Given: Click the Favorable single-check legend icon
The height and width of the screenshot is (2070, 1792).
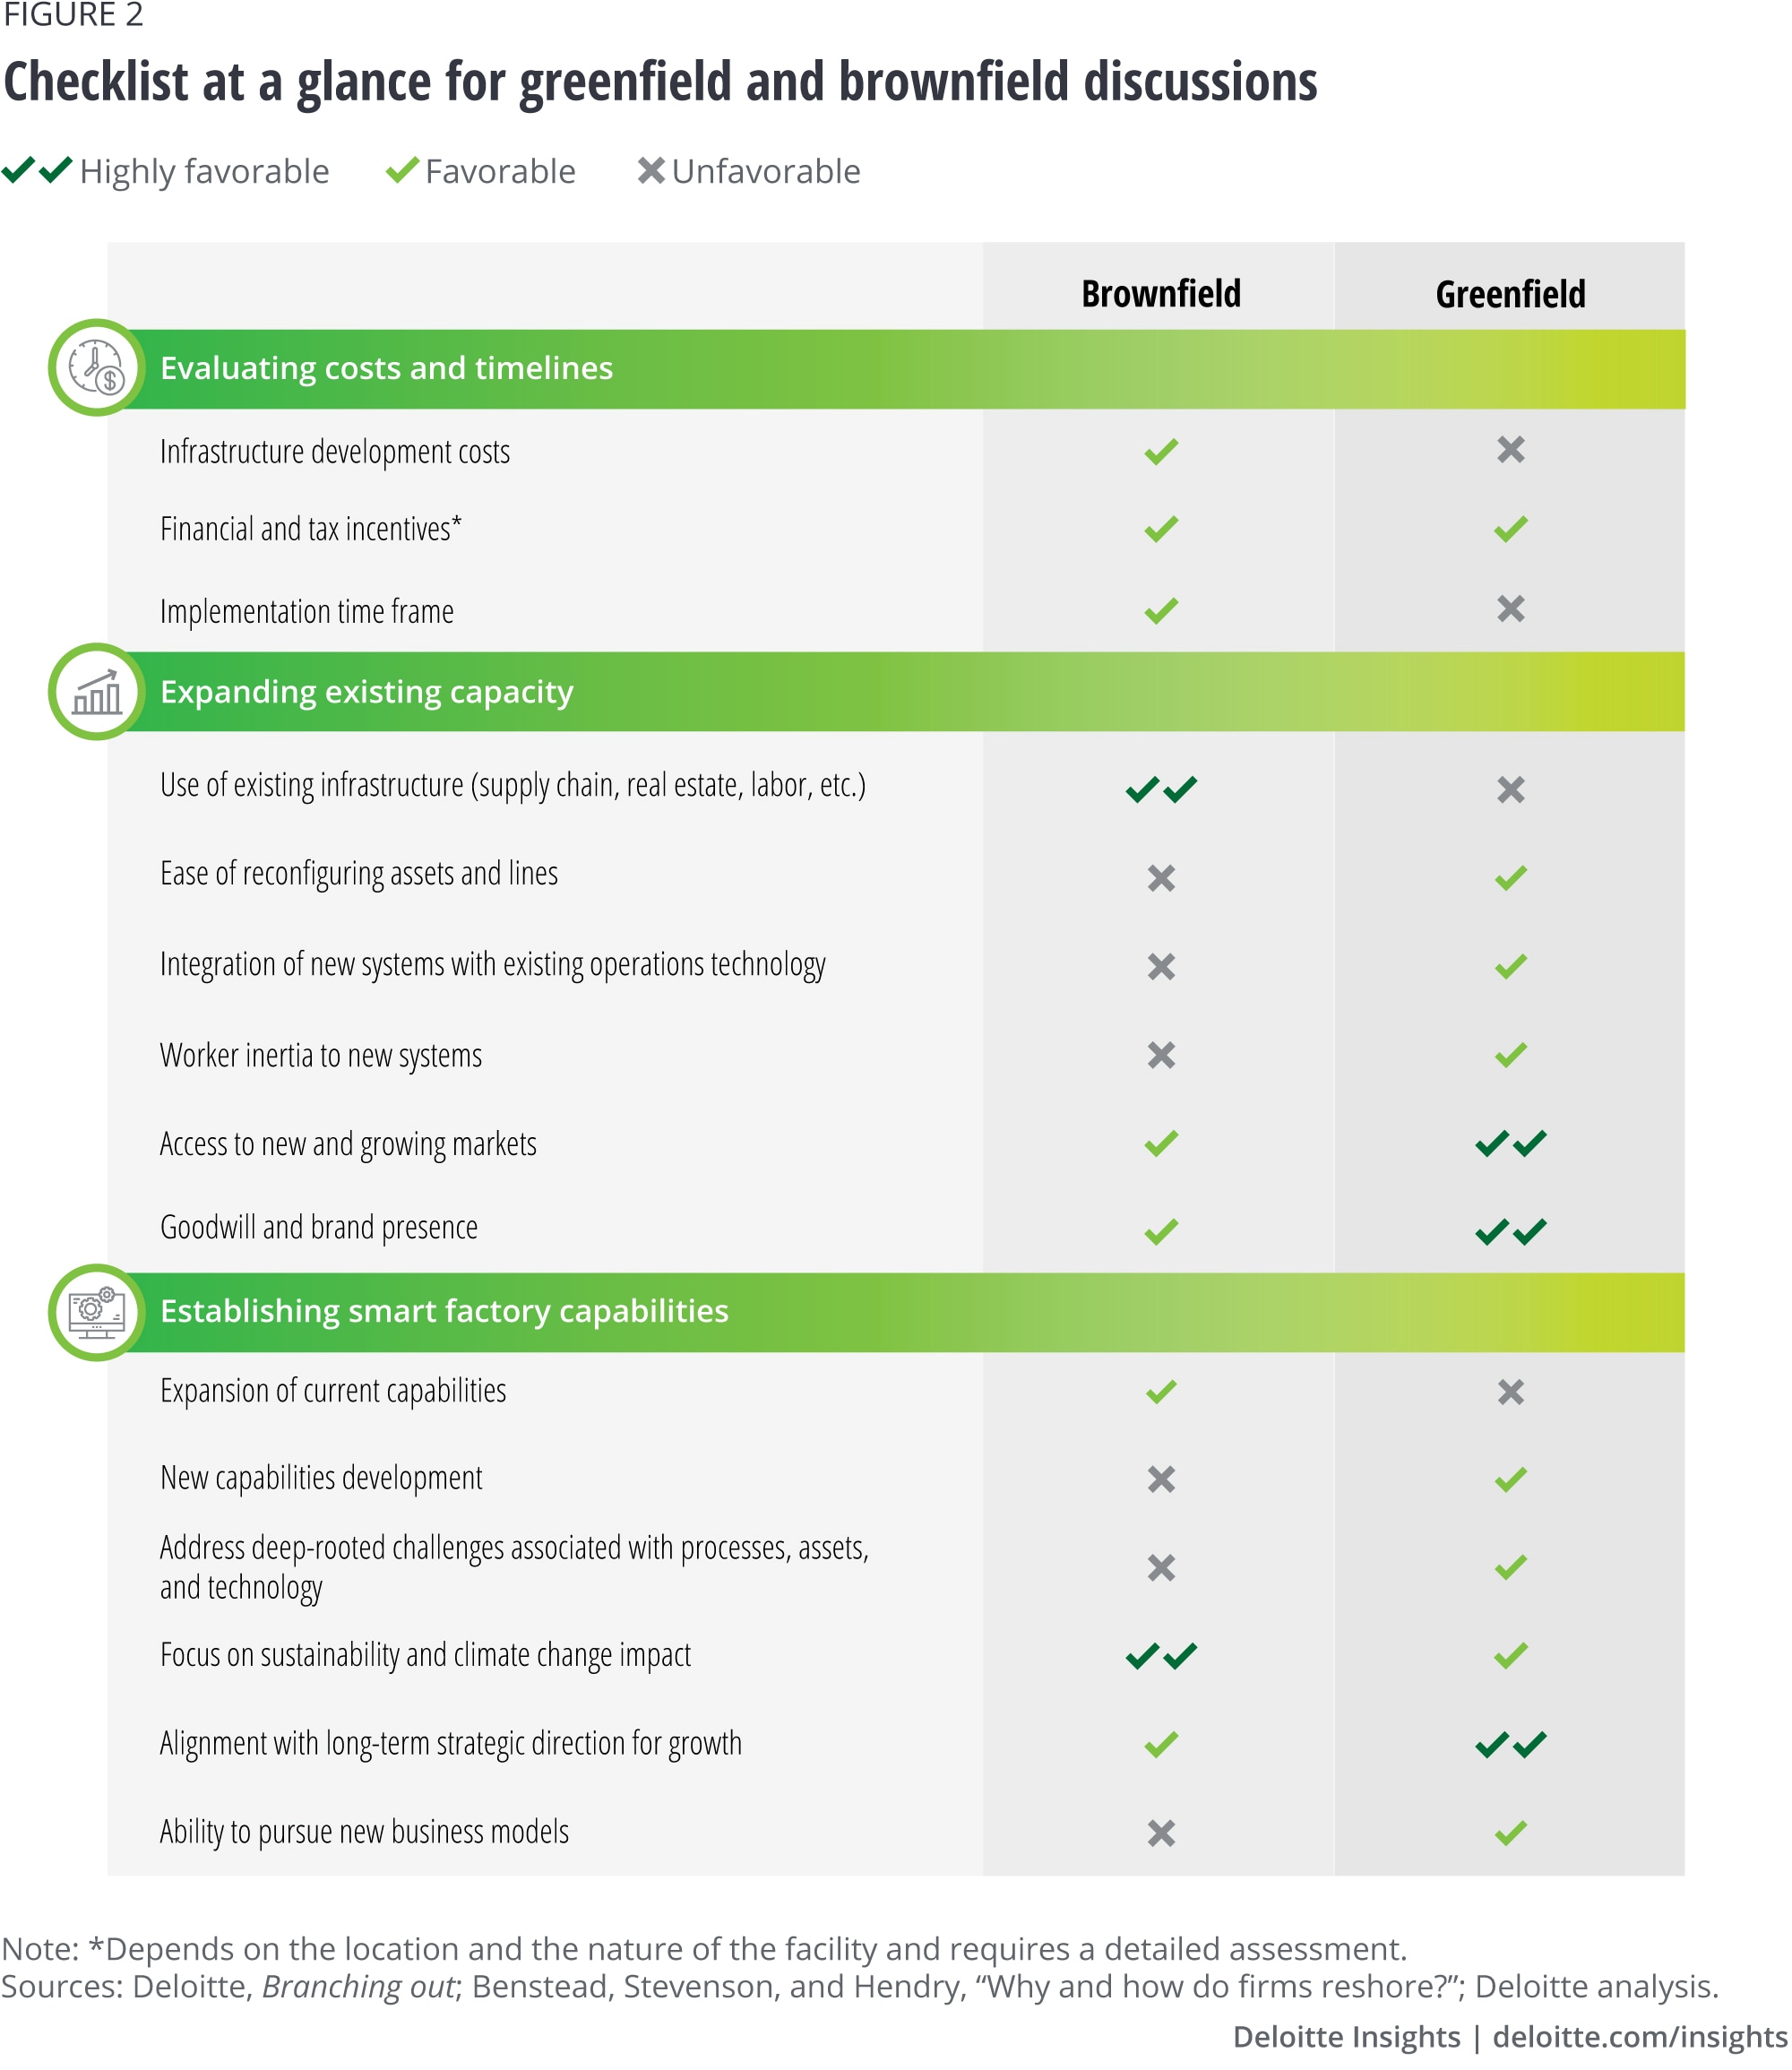Looking at the screenshot, I should (402, 171).
